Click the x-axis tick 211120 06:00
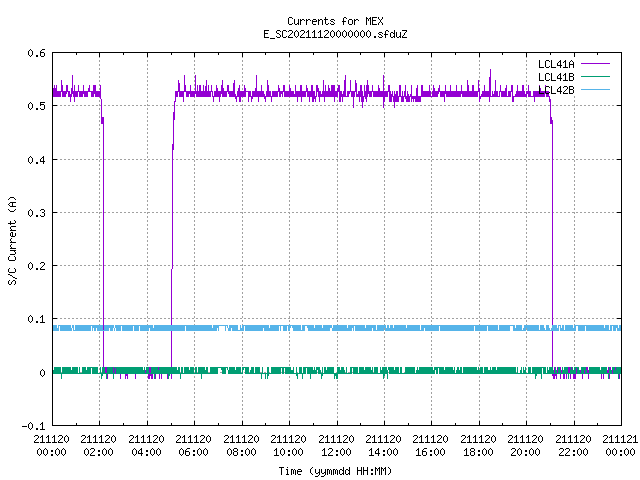 coord(193,445)
